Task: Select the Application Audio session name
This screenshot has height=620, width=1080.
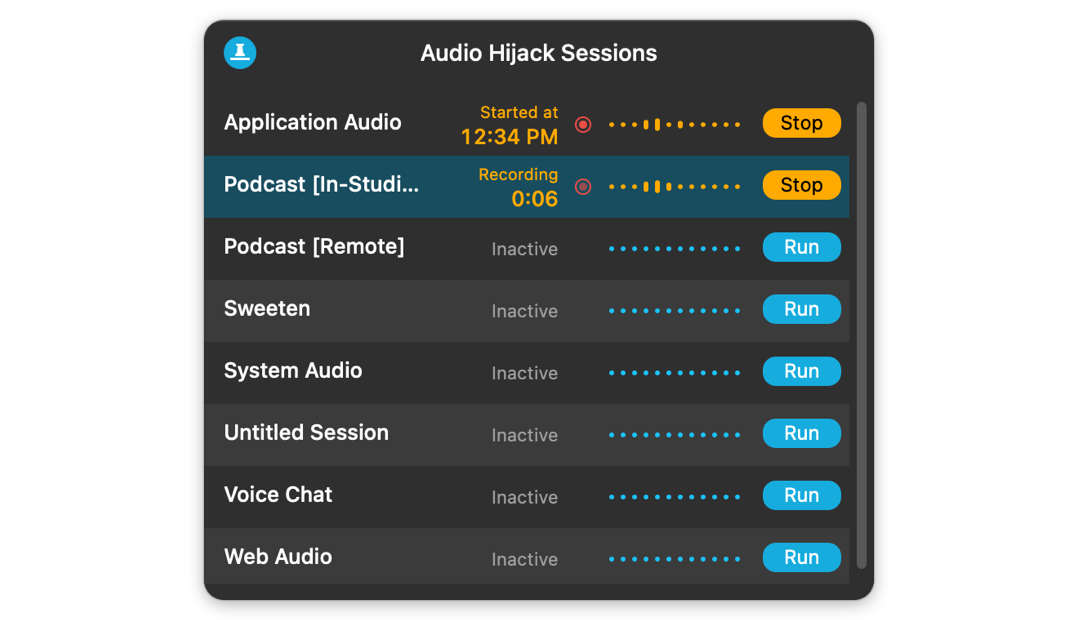Action: point(313,123)
